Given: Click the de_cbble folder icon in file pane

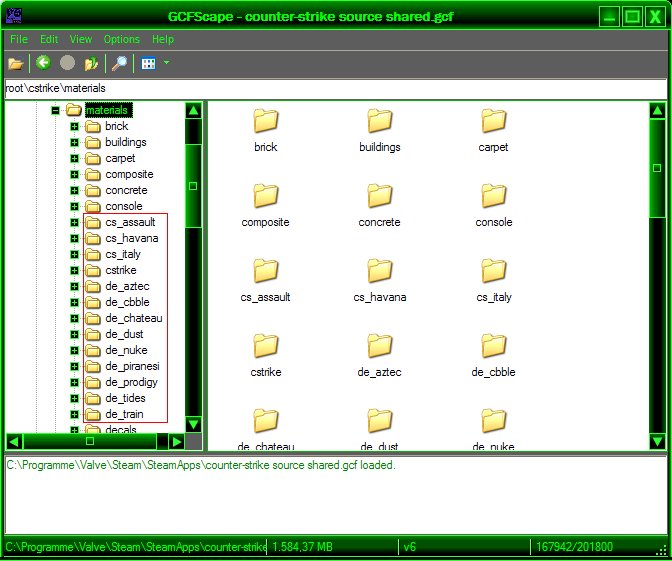Looking at the screenshot, I should coord(494,345).
